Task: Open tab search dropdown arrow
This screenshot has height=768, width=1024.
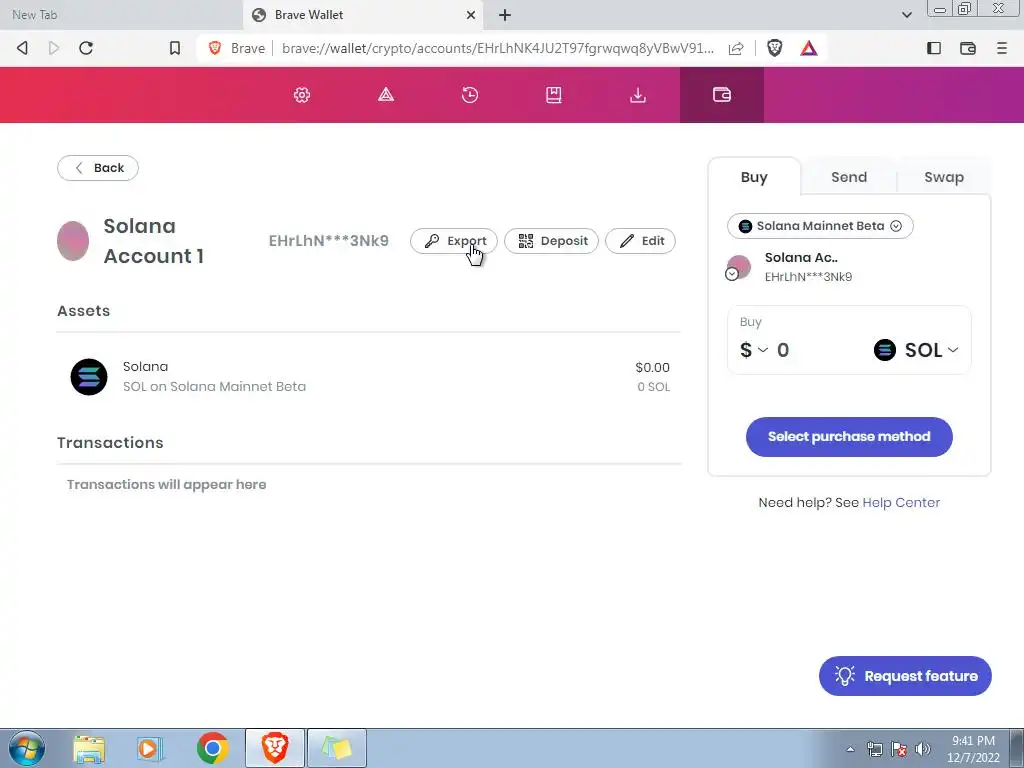Action: pyautogui.click(x=906, y=14)
